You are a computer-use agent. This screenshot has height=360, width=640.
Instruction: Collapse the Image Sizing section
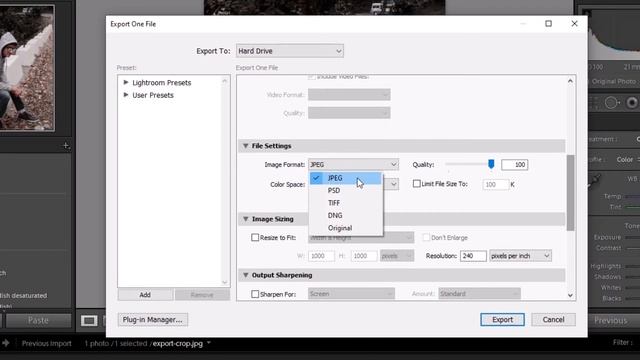point(246,219)
